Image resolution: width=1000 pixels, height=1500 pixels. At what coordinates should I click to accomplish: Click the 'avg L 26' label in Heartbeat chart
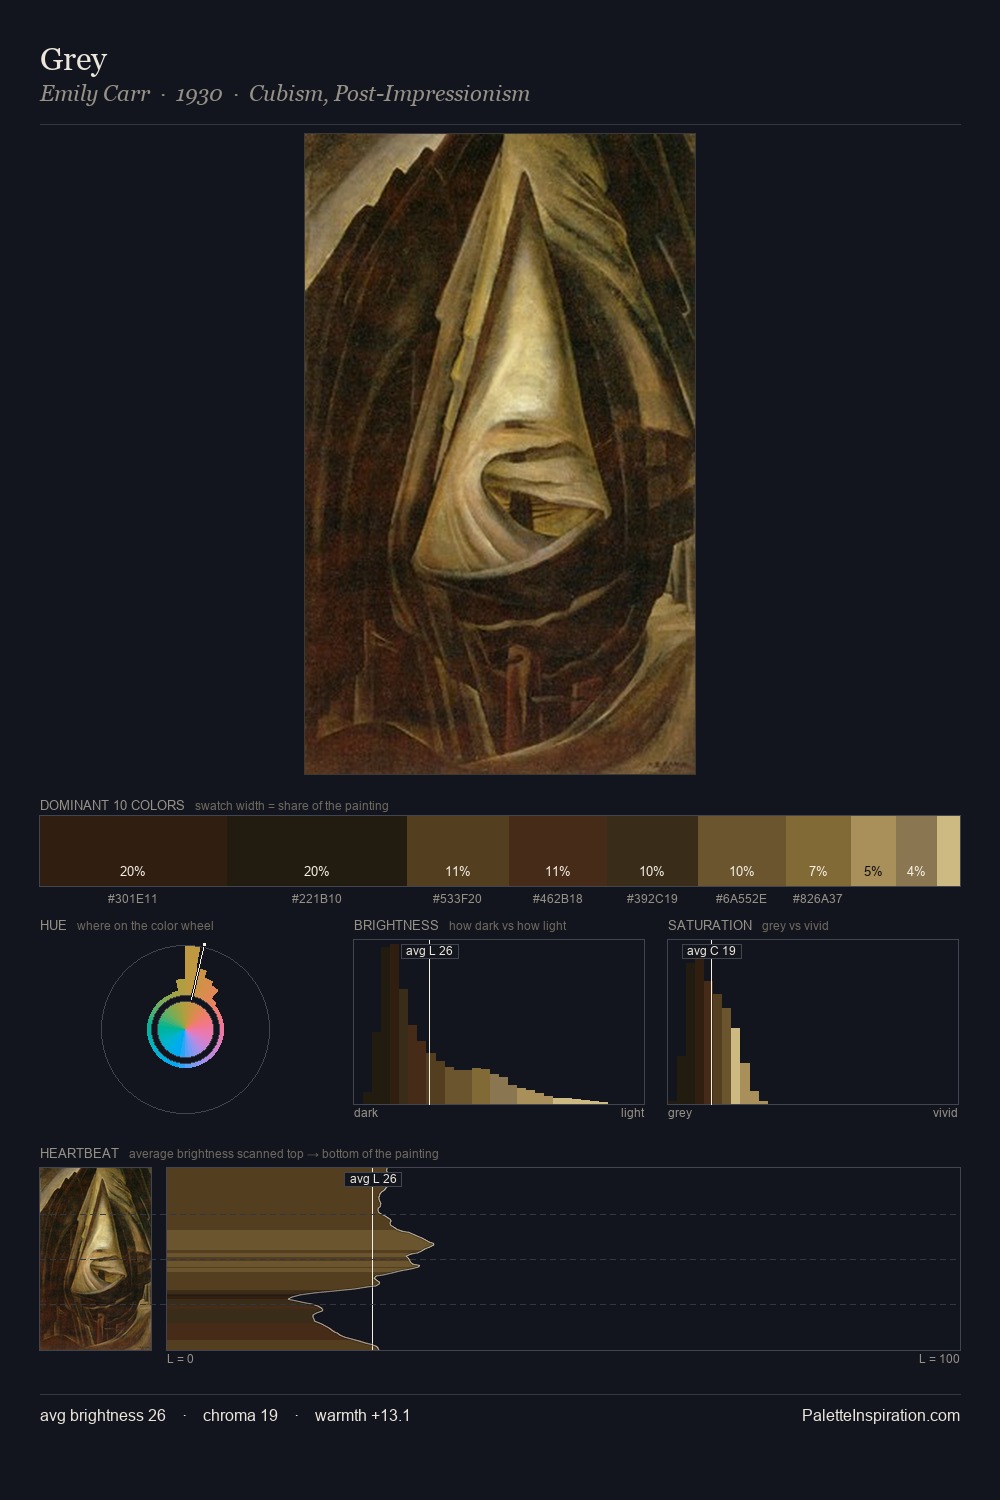(373, 1179)
